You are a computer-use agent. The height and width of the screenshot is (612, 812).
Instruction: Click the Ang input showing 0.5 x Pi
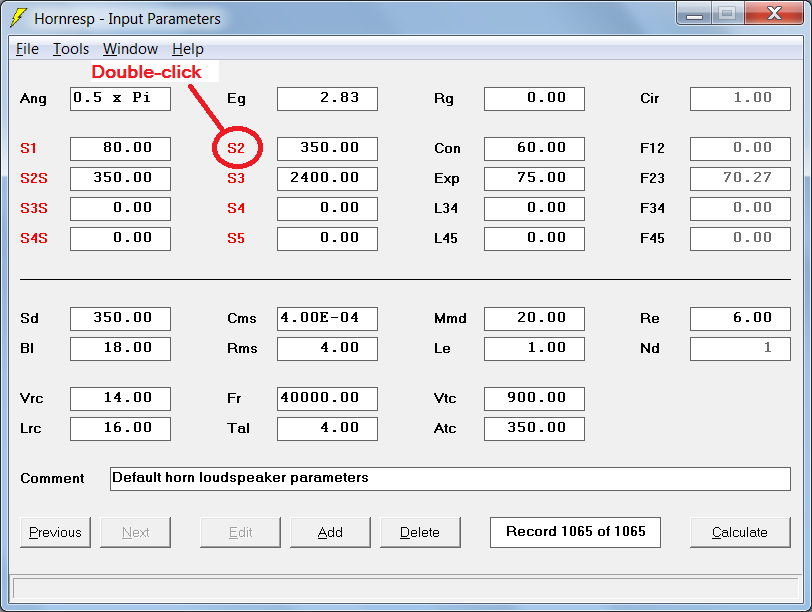point(120,98)
